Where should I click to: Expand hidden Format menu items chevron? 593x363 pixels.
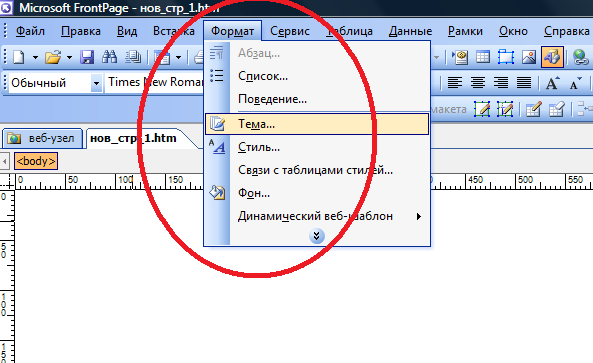click(317, 236)
